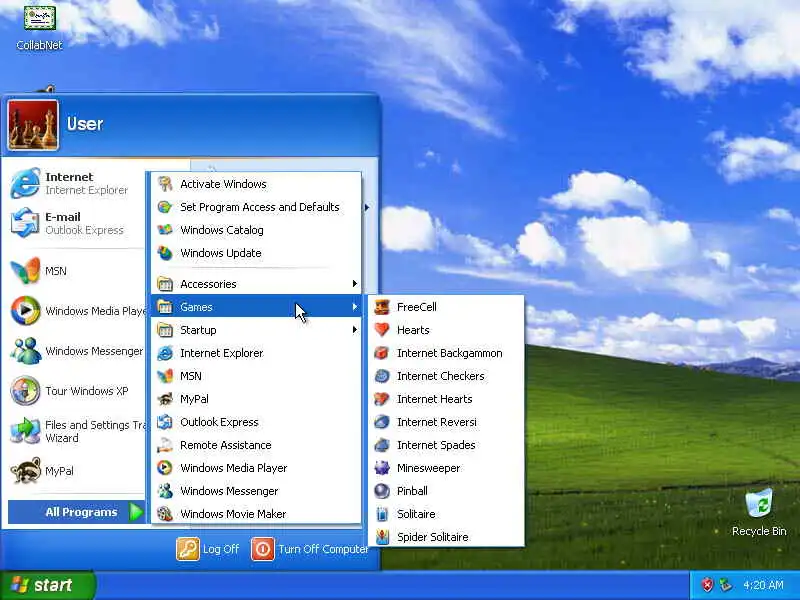
Task: Open Set Program Access and Defaults
Action: [256, 207]
